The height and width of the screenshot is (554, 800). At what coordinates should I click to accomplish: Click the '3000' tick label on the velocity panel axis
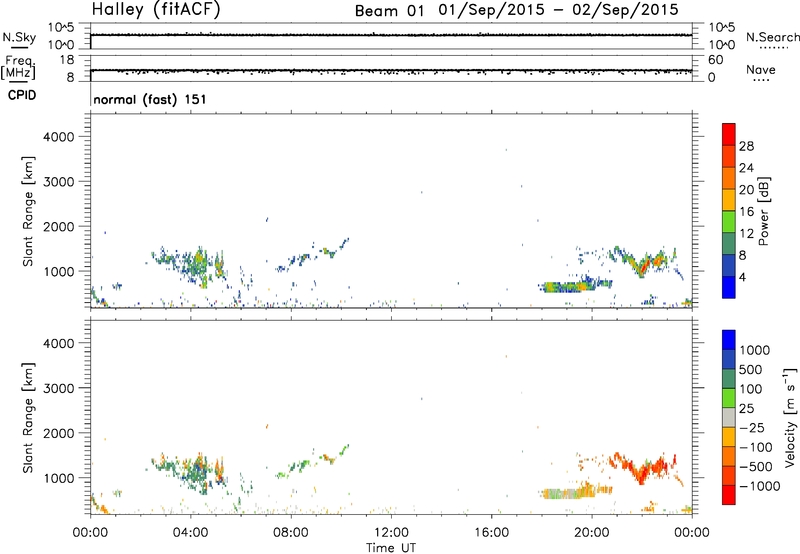coord(59,388)
